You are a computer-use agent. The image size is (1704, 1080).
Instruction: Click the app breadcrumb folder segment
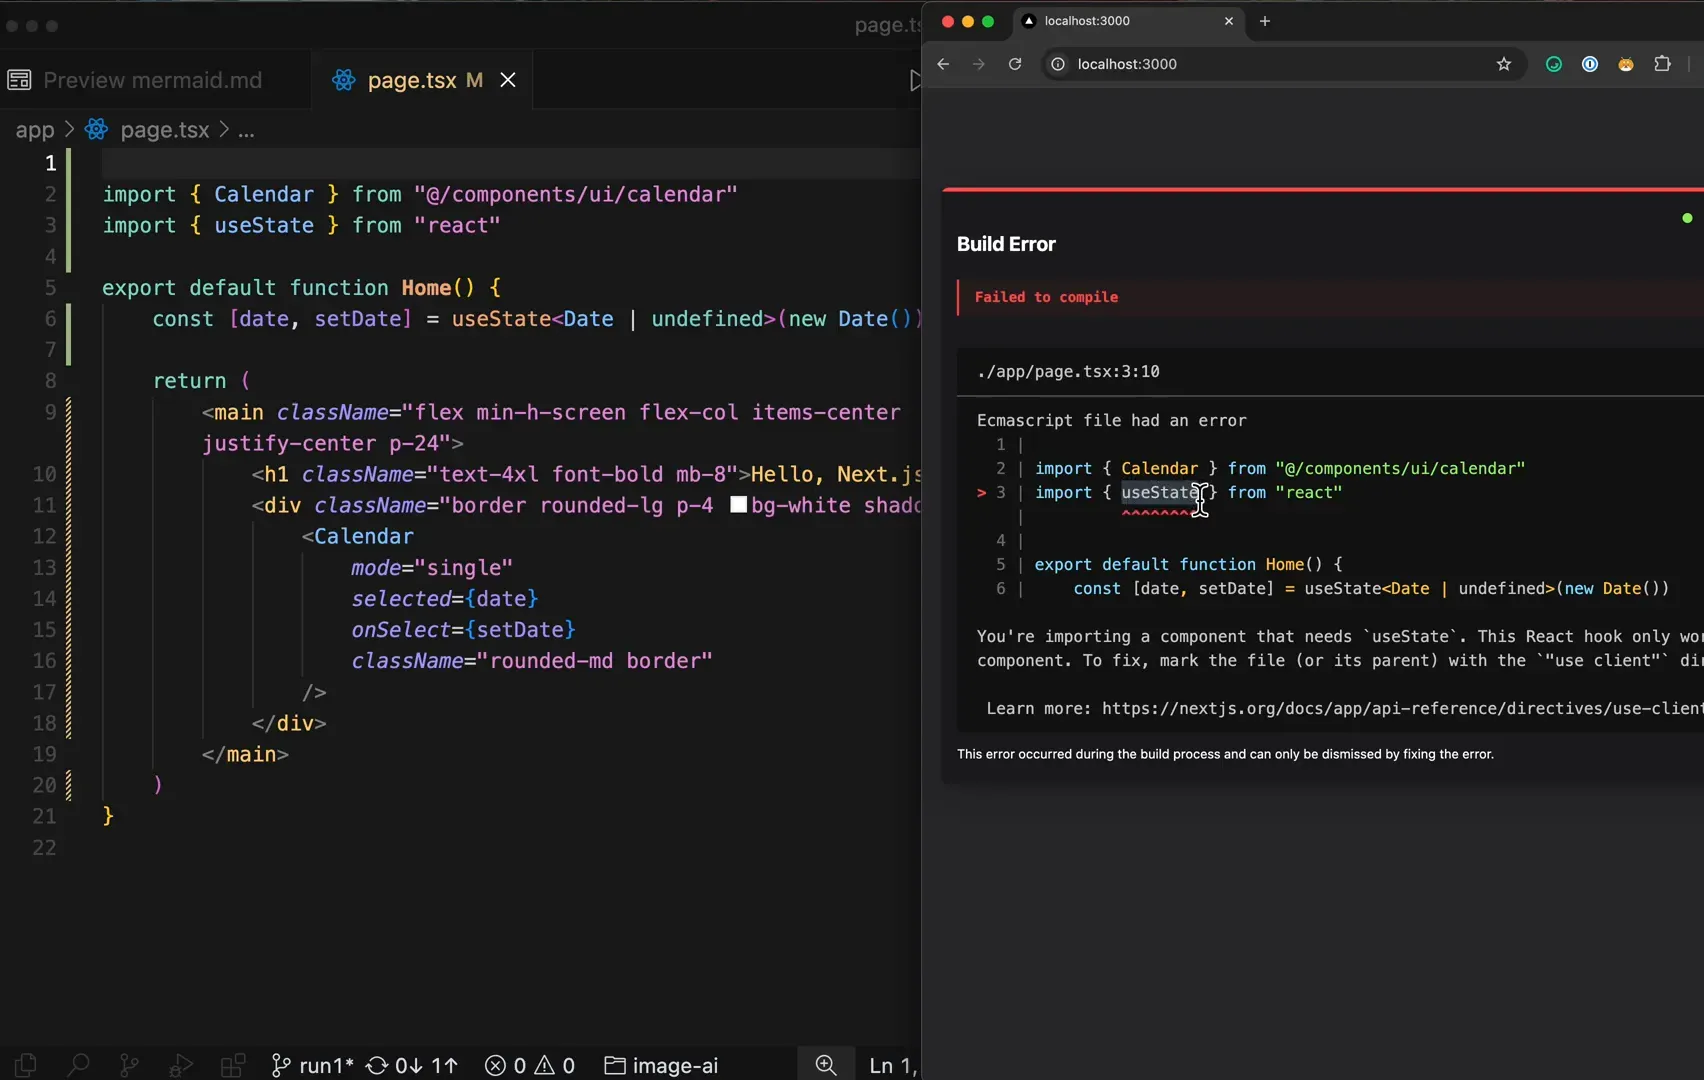point(35,130)
